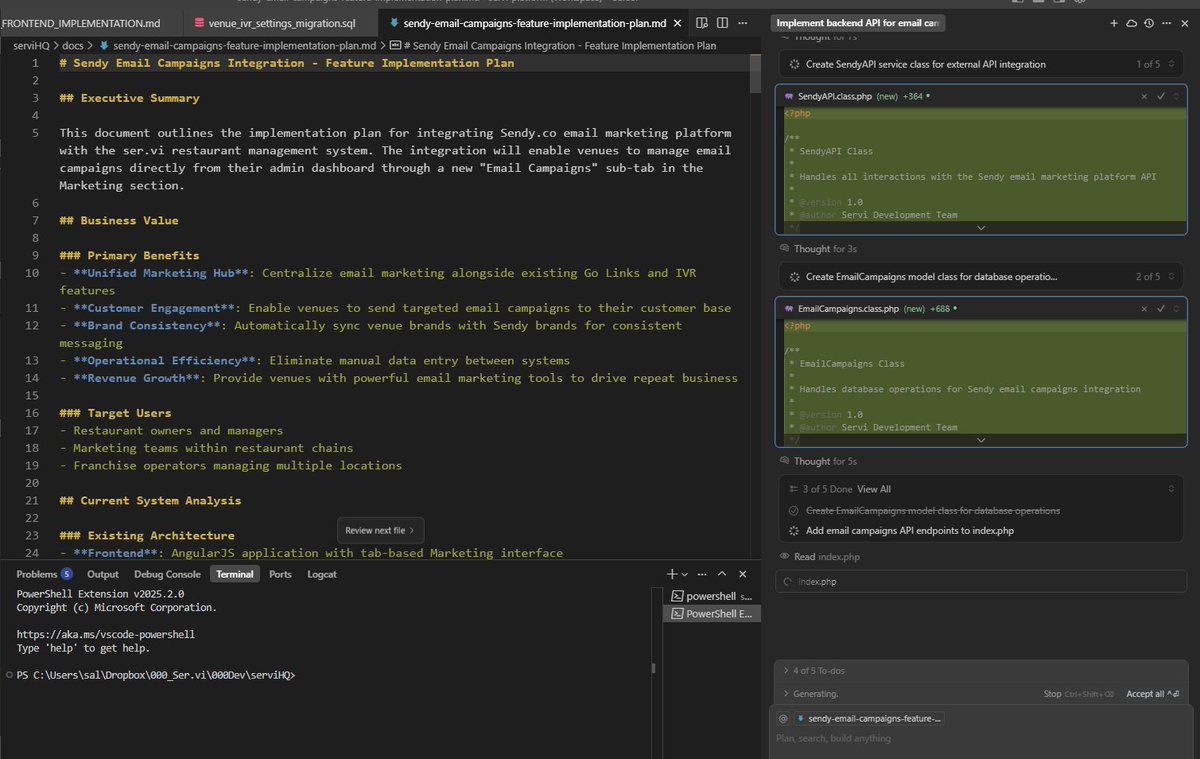Click 'Add email campaigns API endpoints to index.php' item
Screen dimensions: 1200x759
909,531
